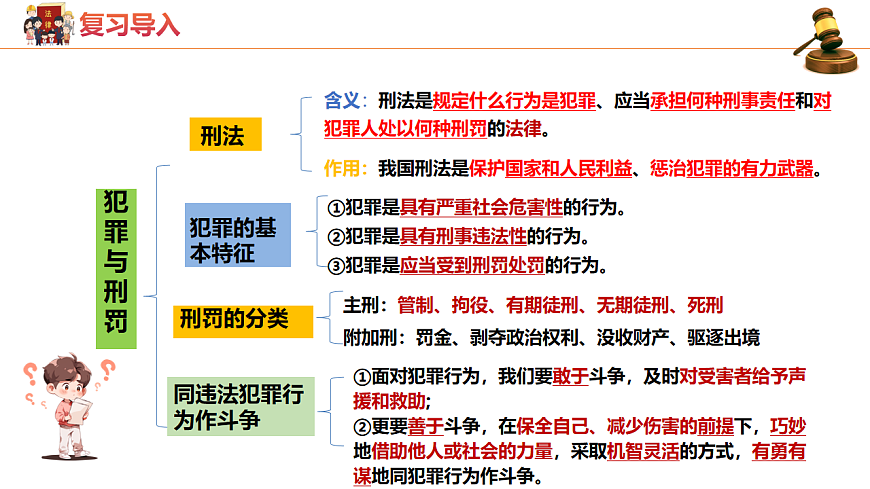
Task: Click the blue 含义 label
Action: 342,101
